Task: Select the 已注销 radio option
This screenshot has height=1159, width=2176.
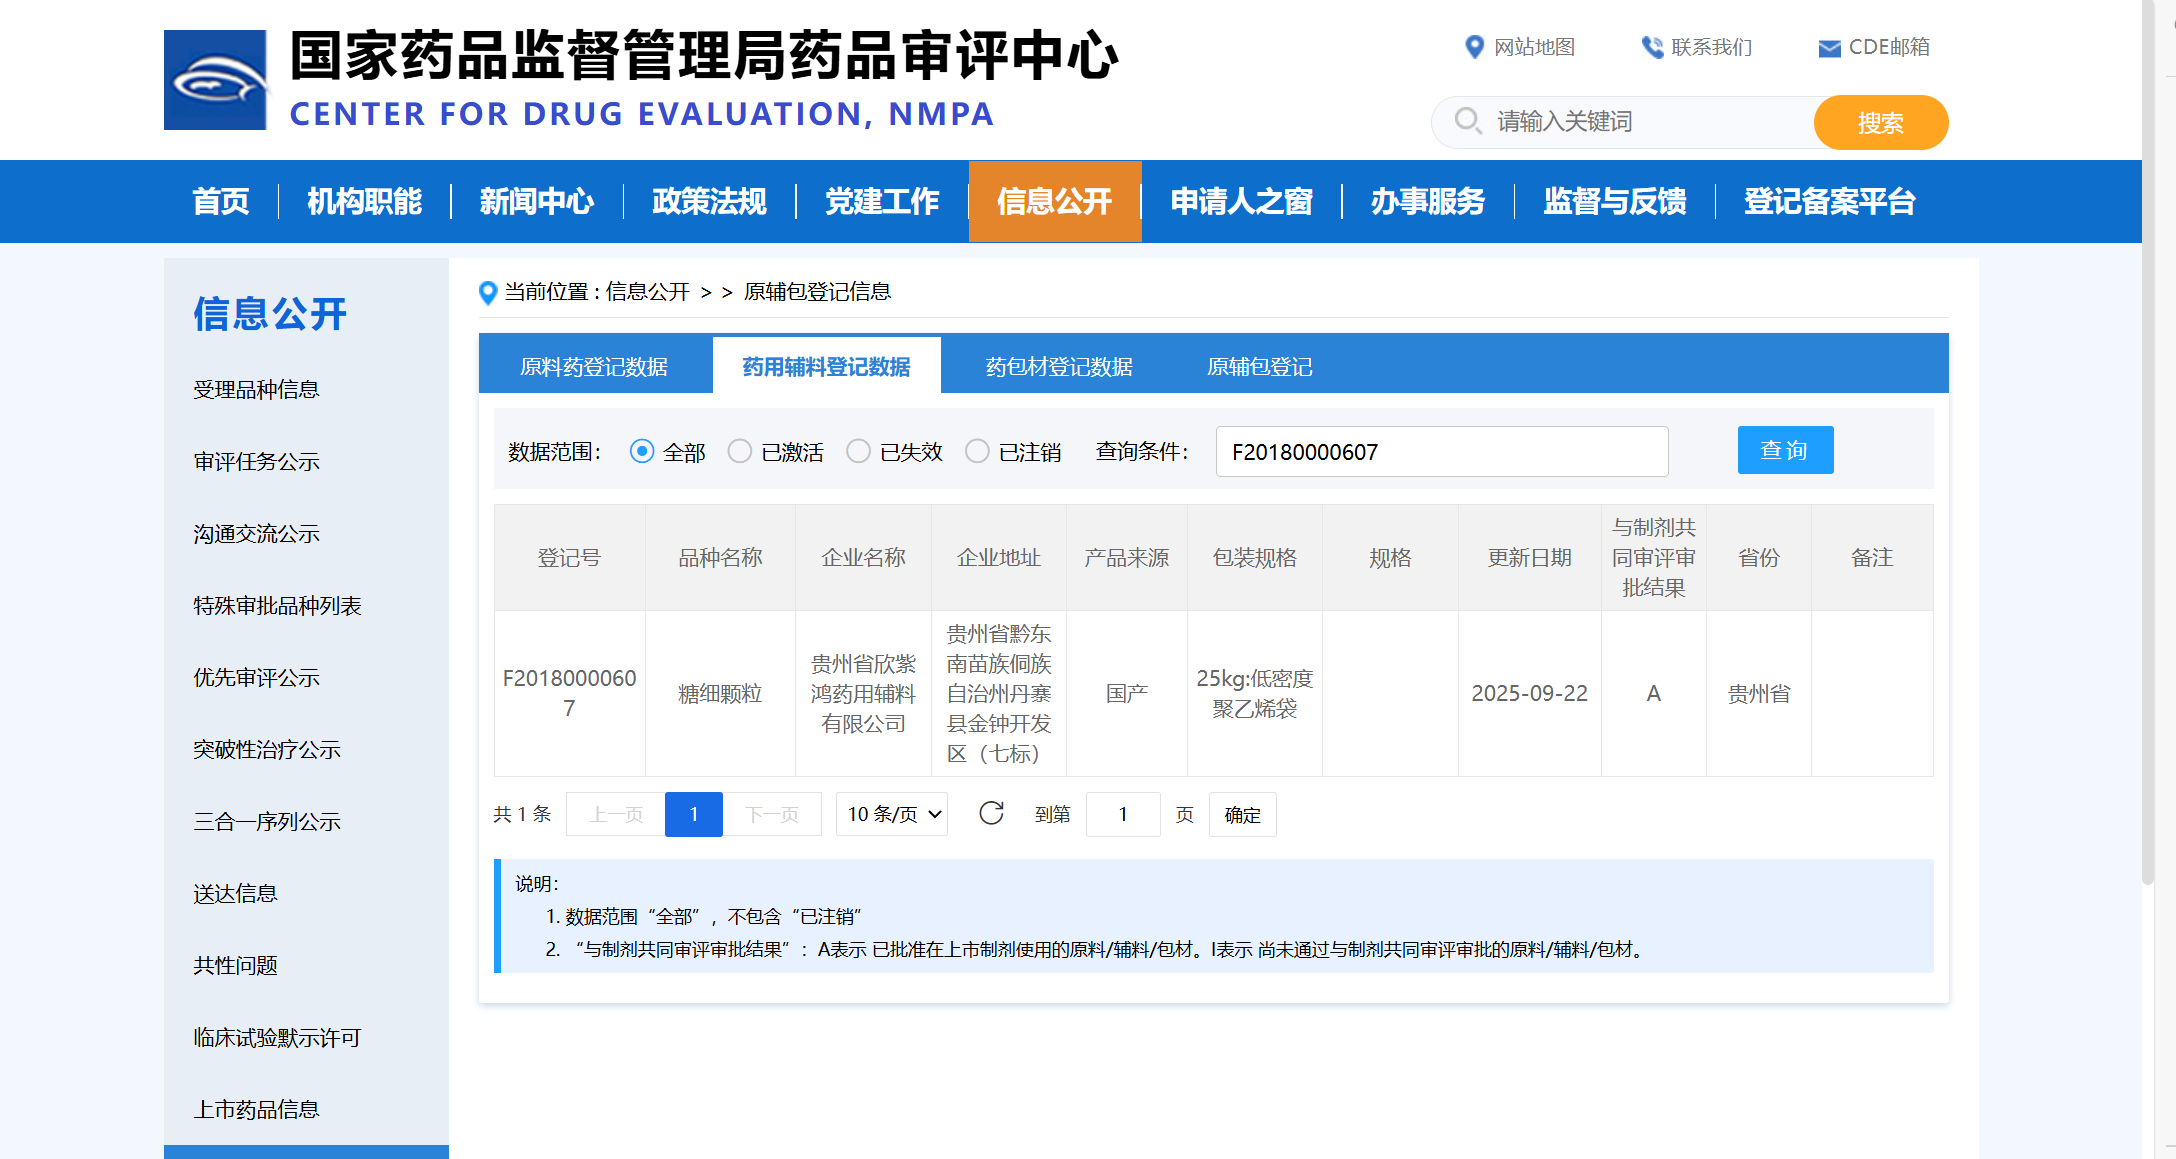Action: pyautogui.click(x=977, y=452)
